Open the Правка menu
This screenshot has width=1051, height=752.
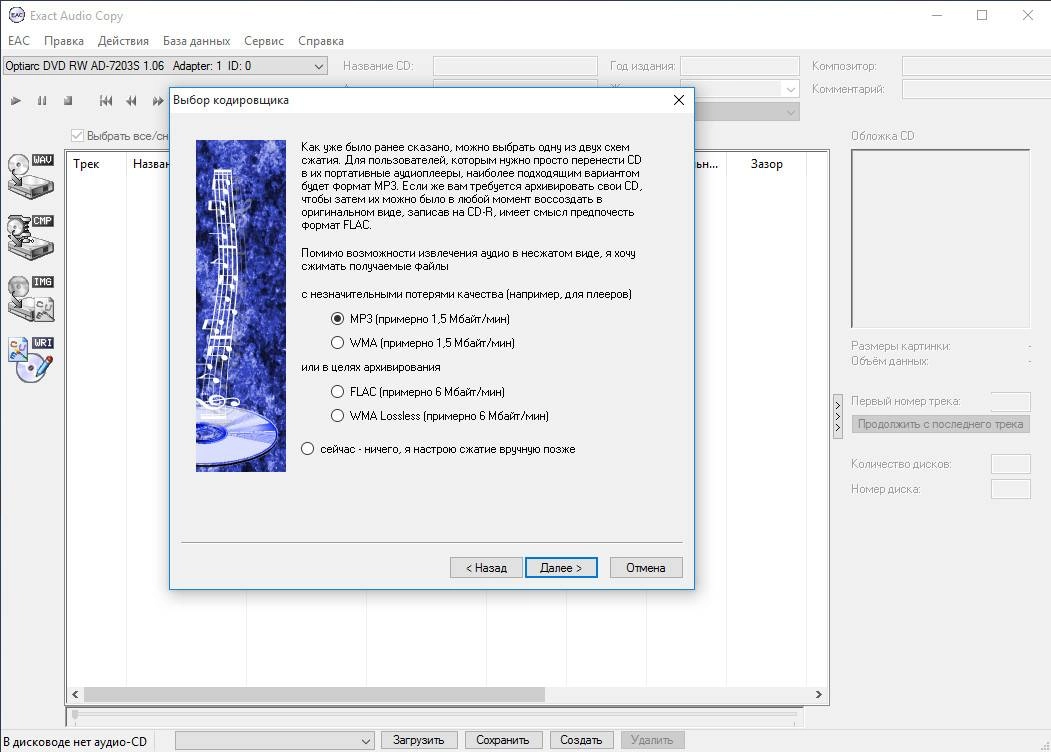click(x=64, y=41)
